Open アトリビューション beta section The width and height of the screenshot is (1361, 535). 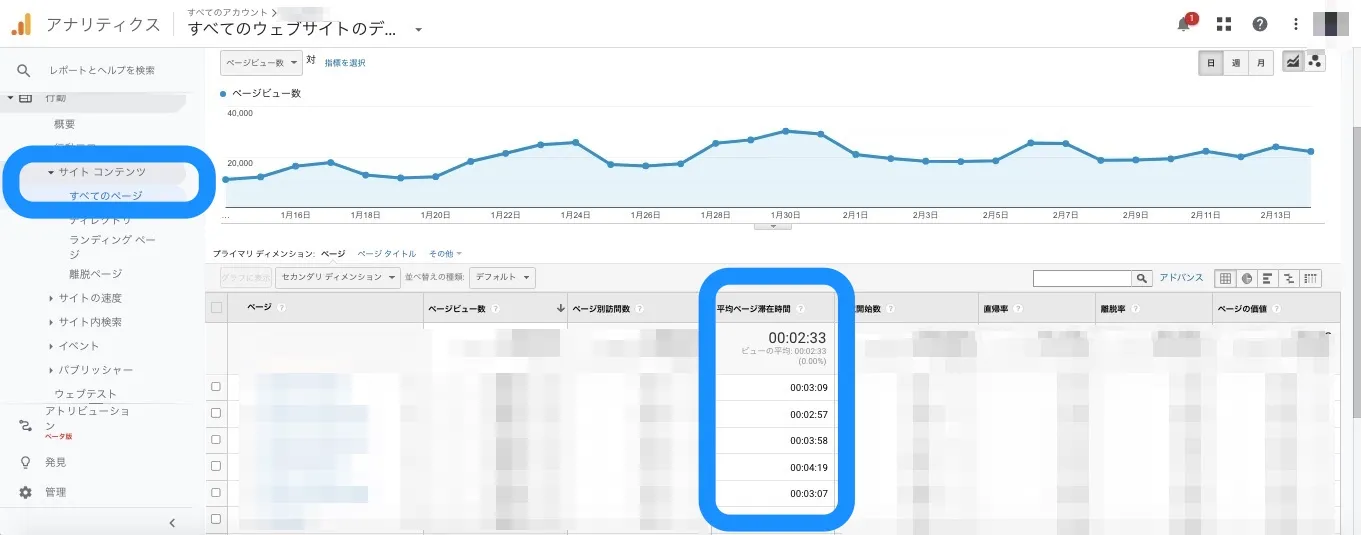point(87,422)
